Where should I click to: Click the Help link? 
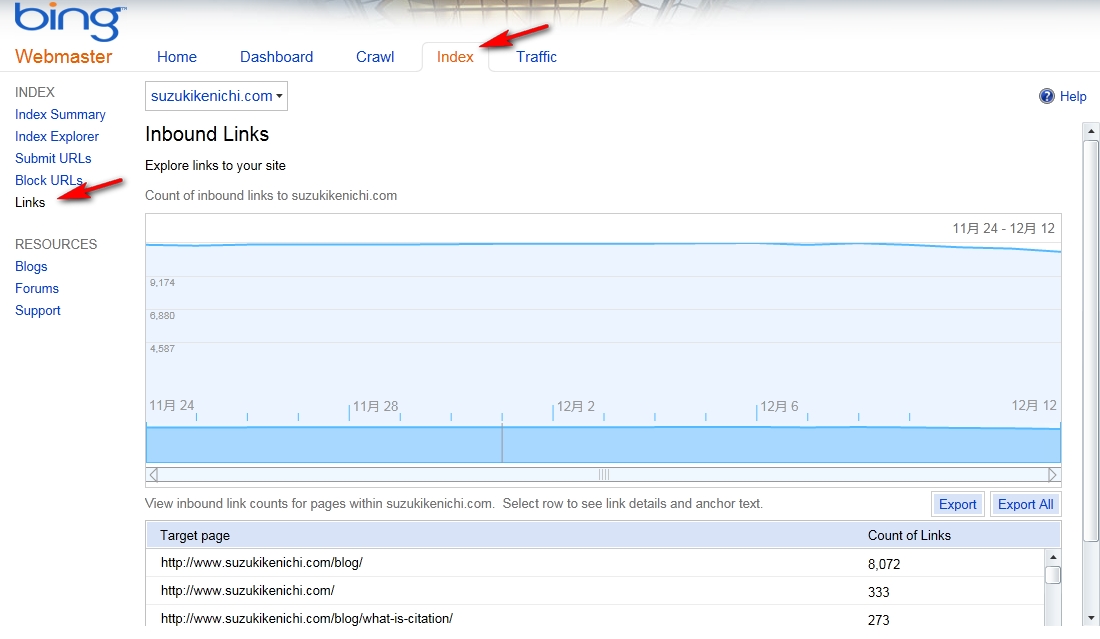click(1073, 96)
